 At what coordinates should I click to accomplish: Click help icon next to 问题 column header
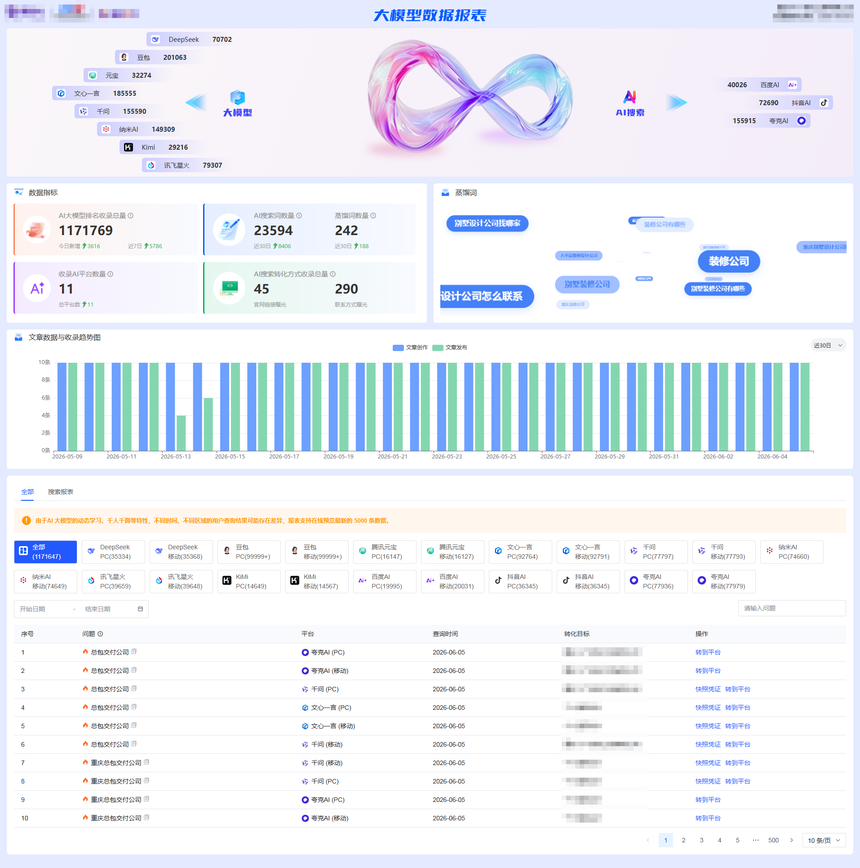point(100,634)
